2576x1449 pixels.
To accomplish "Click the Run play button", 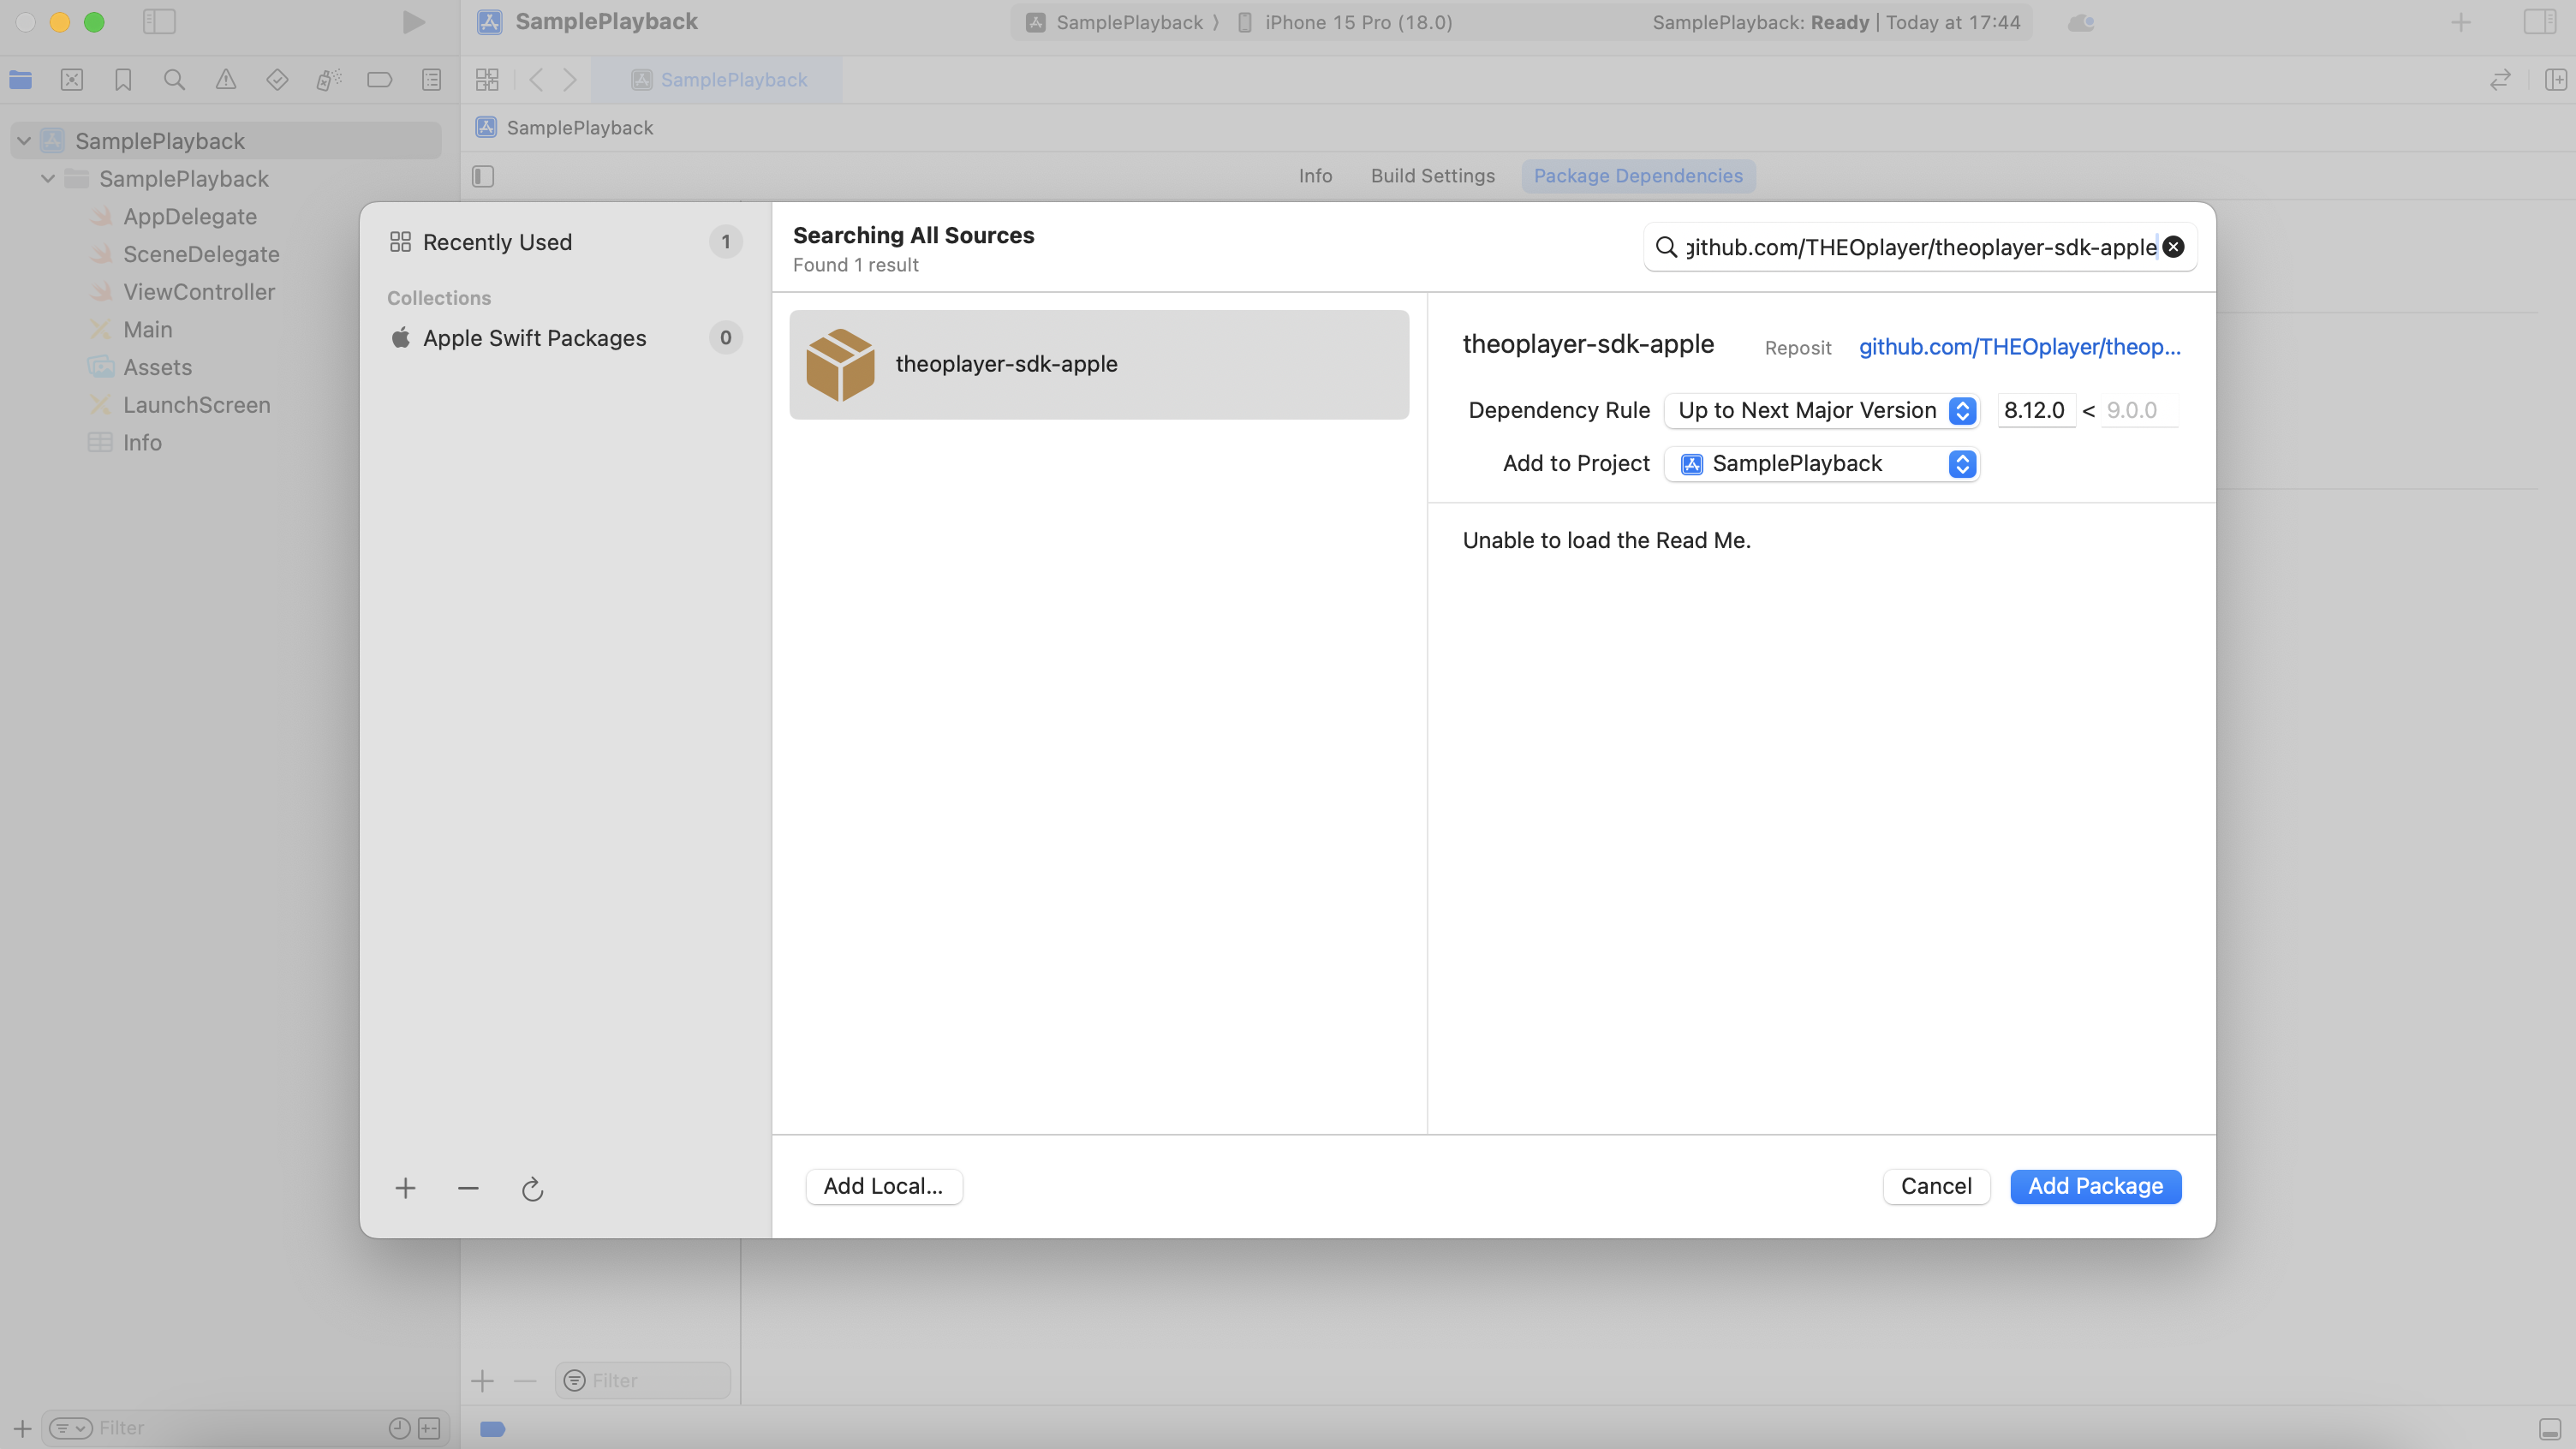I will click(x=413, y=22).
